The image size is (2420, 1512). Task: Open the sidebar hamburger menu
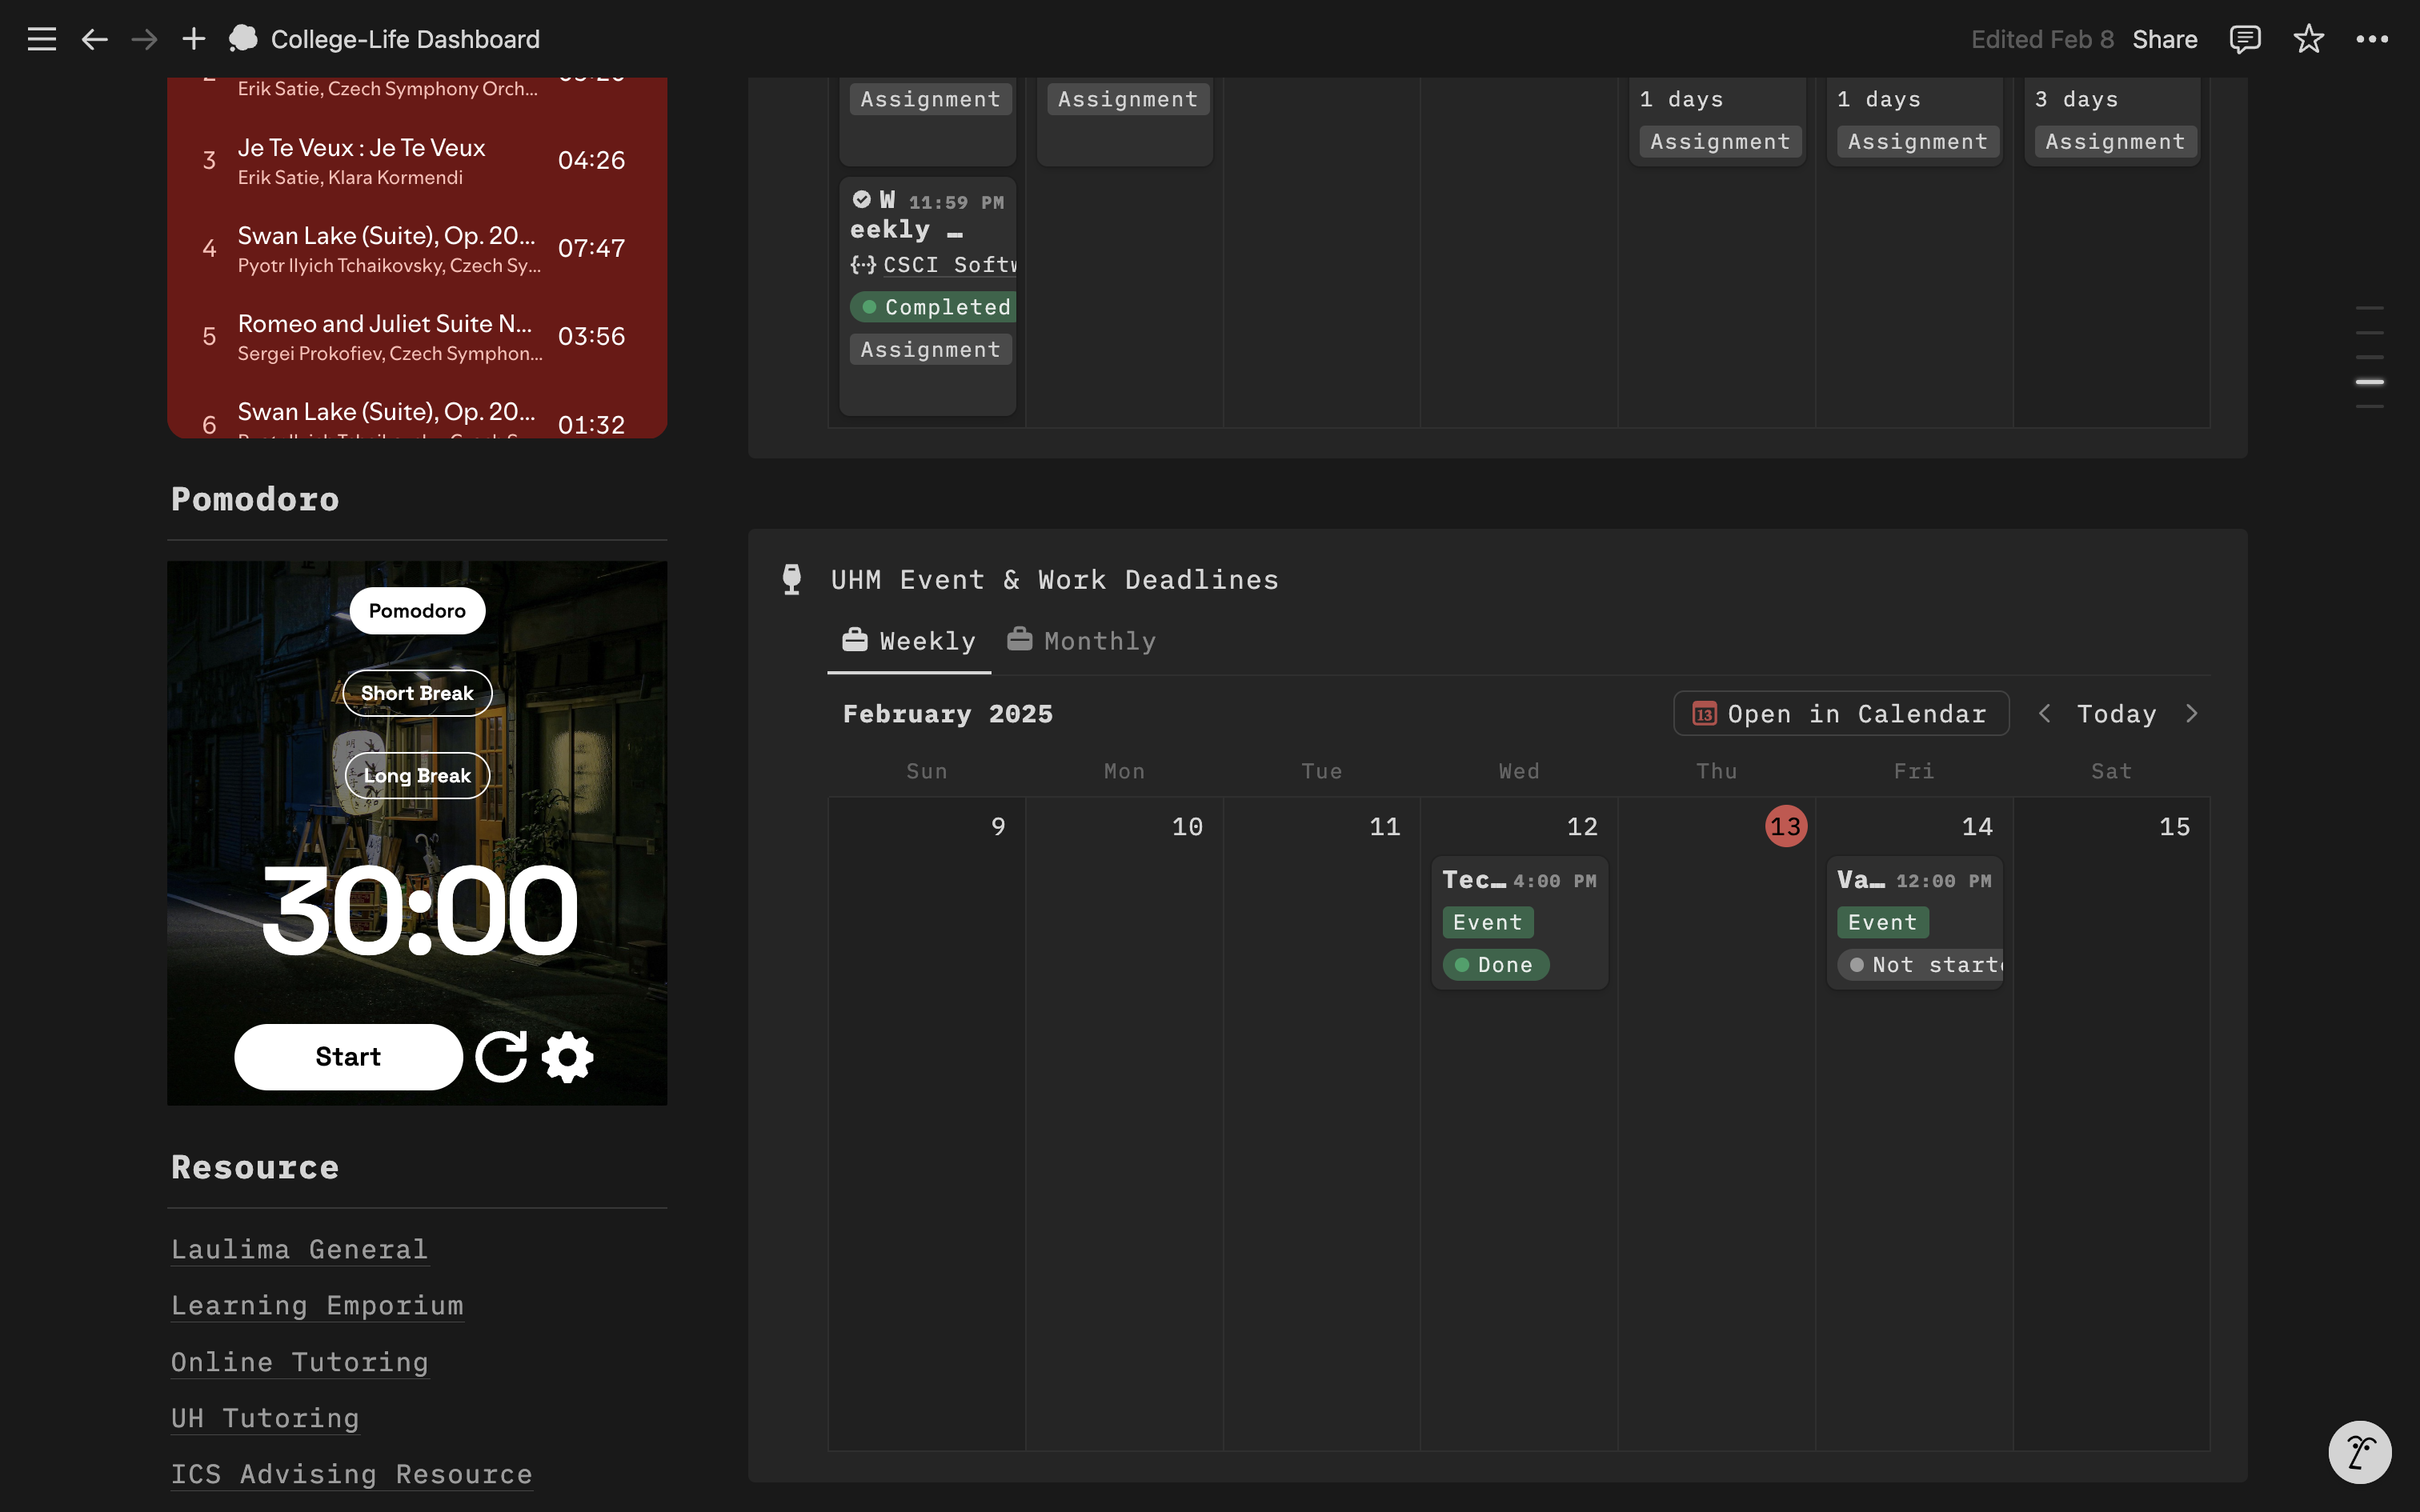[x=41, y=39]
